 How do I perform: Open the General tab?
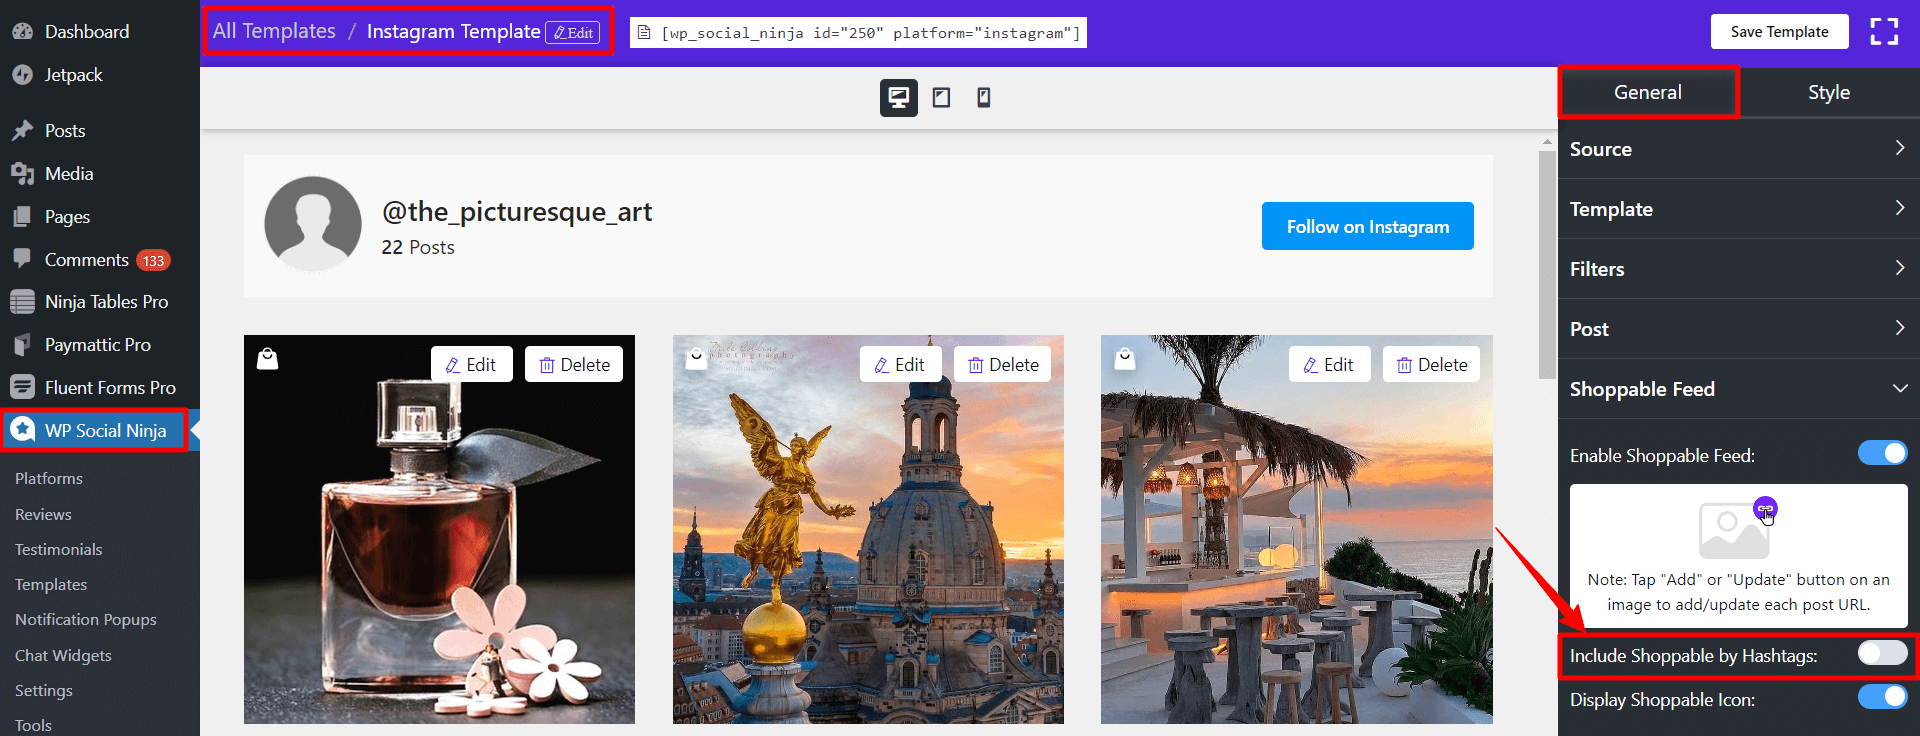pos(1648,92)
